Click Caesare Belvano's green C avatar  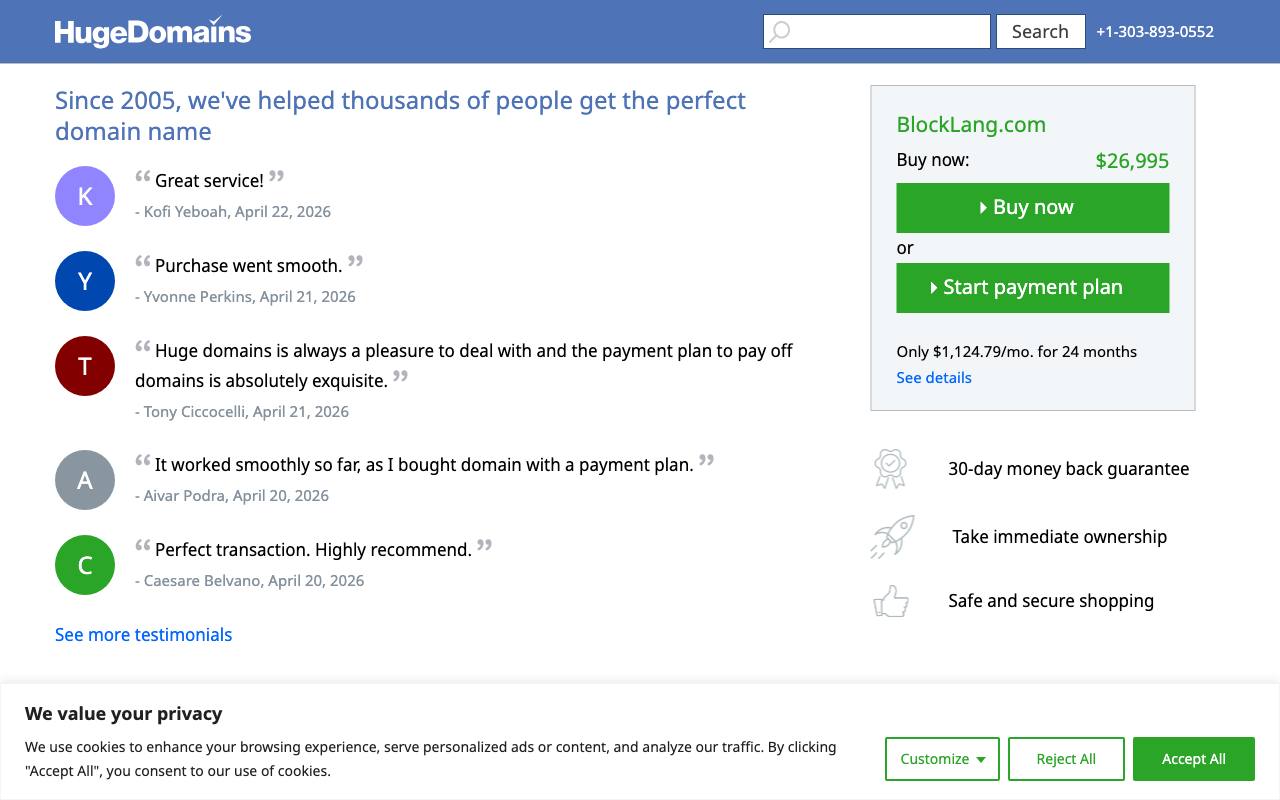pyautogui.click(x=85, y=565)
